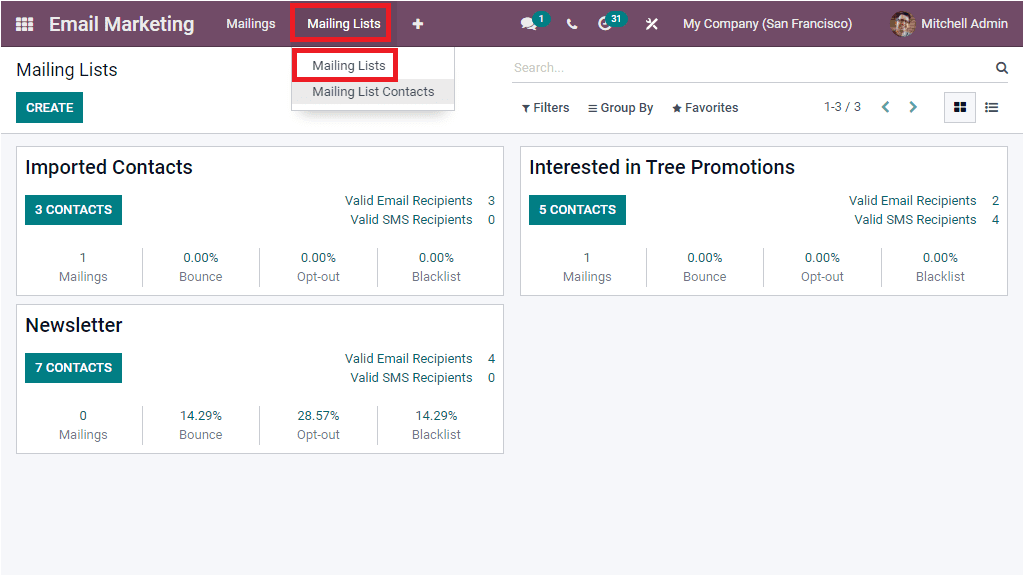1024x576 pixels.
Task: Select Mailing Lists in the top menu
Action: 340,23
